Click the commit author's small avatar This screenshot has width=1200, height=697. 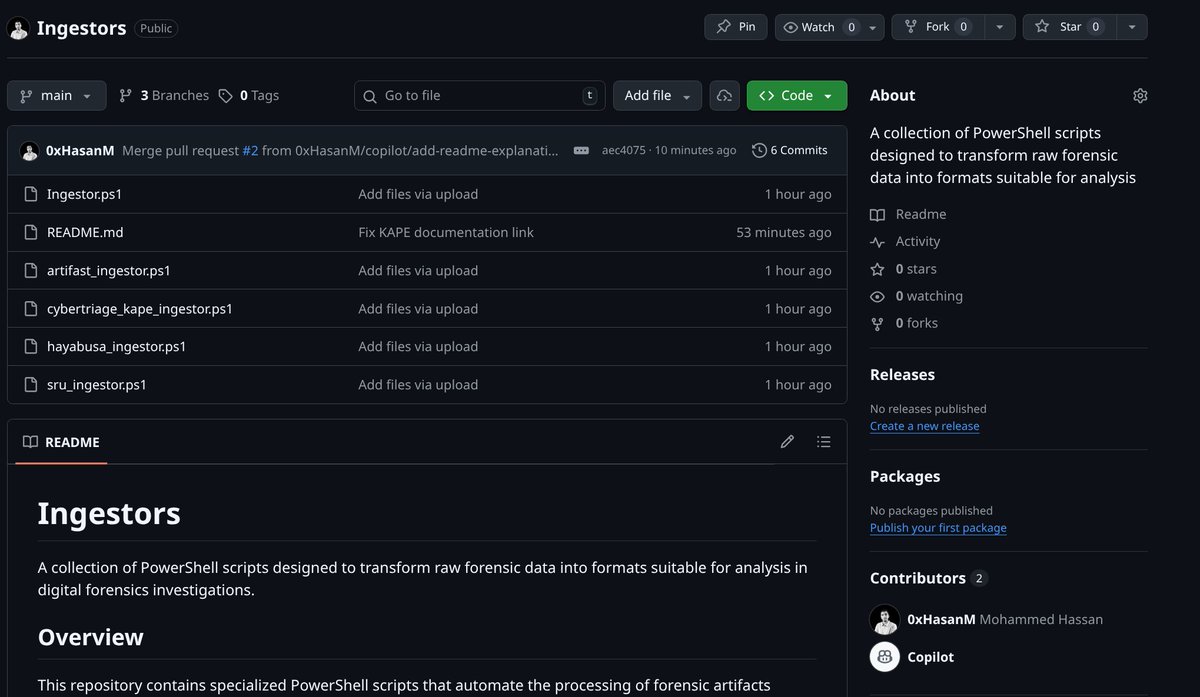(x=29, y=150)
